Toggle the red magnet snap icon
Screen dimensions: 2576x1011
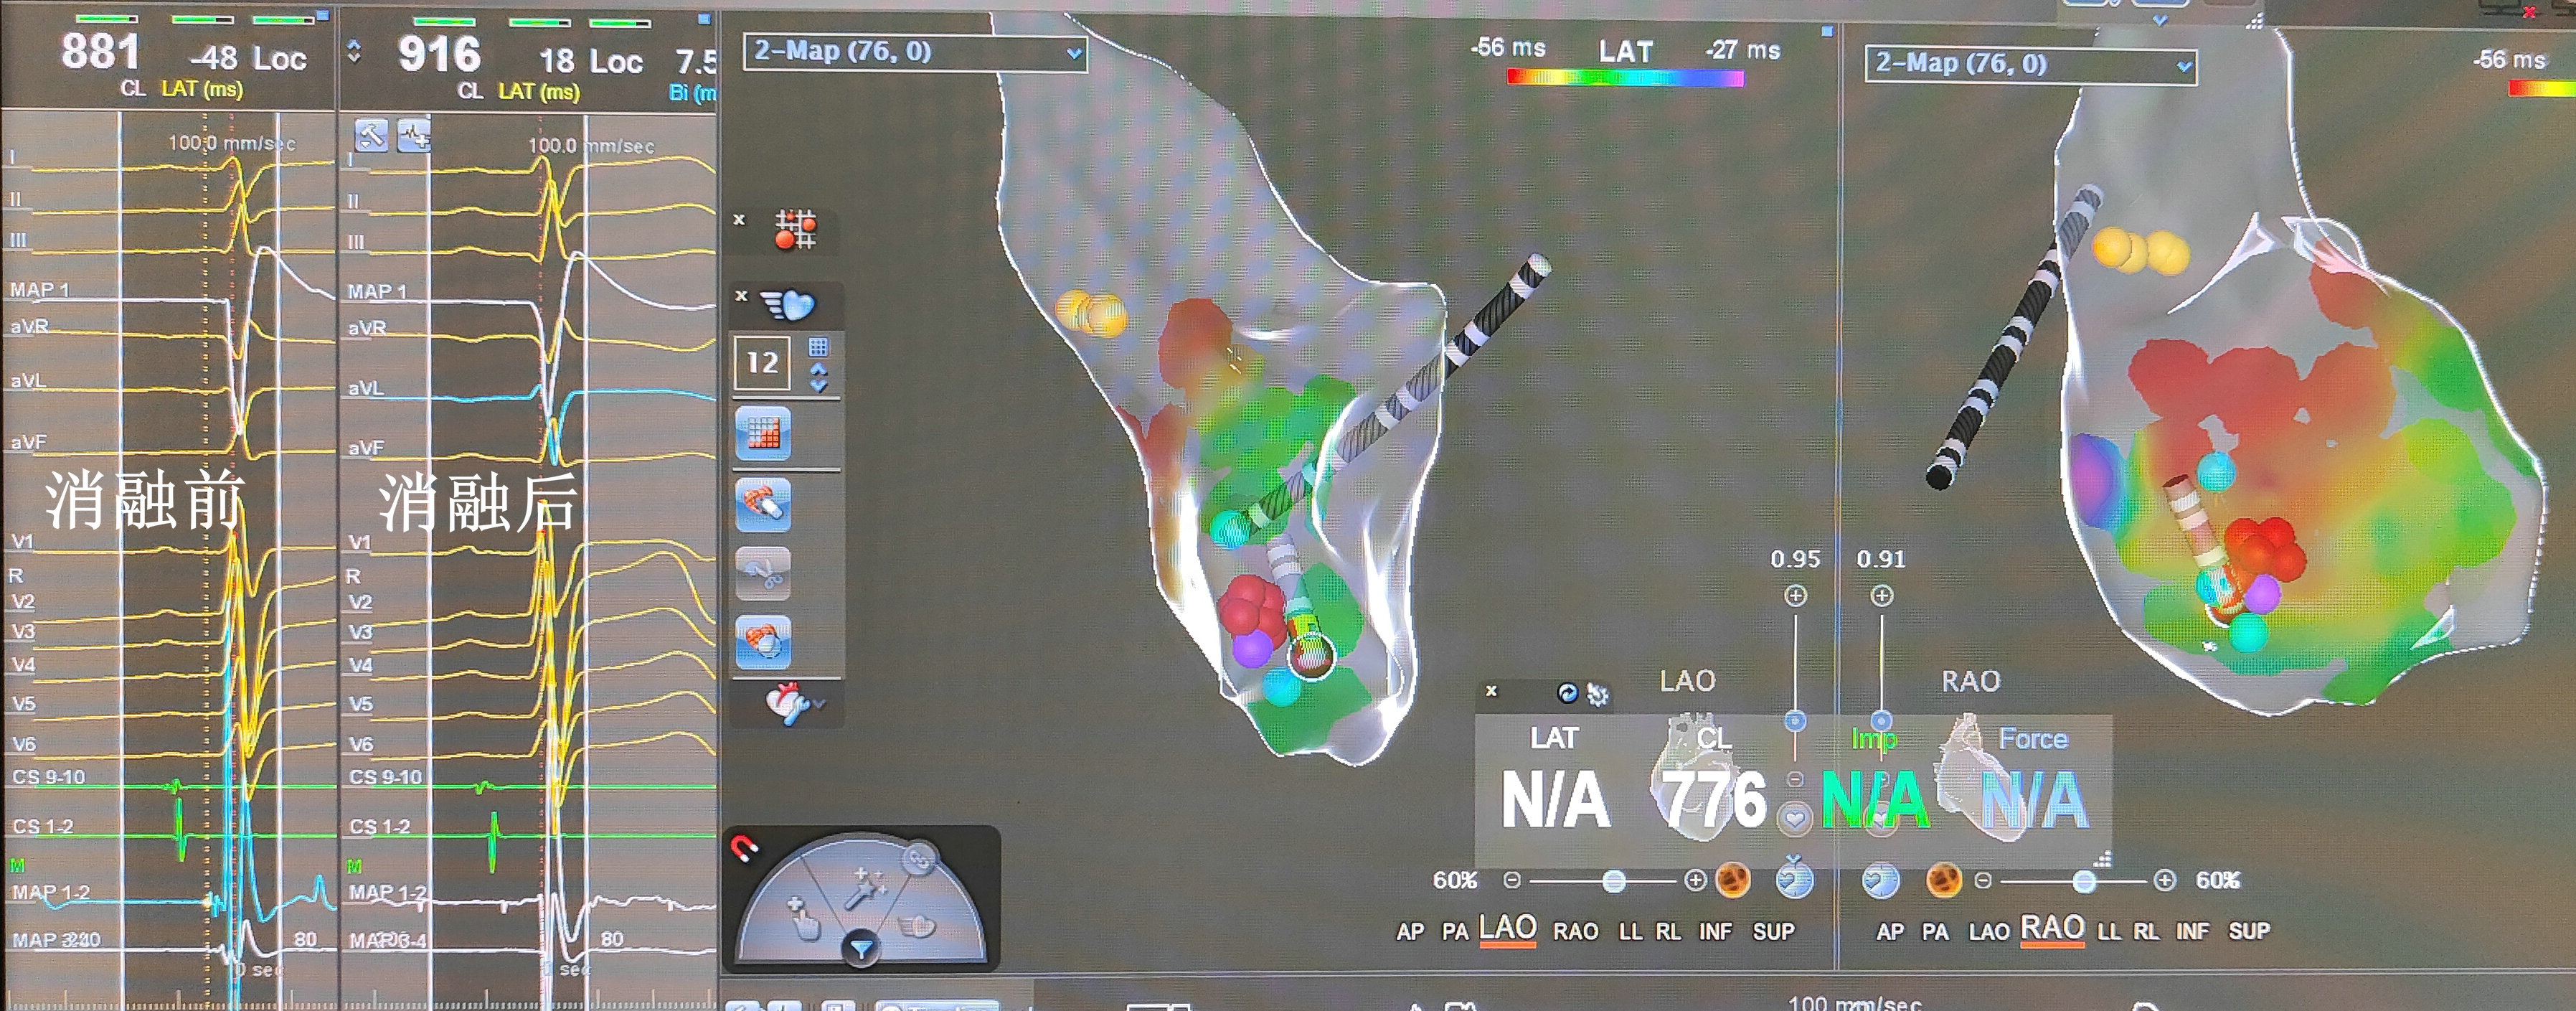[x=744, y=849]
